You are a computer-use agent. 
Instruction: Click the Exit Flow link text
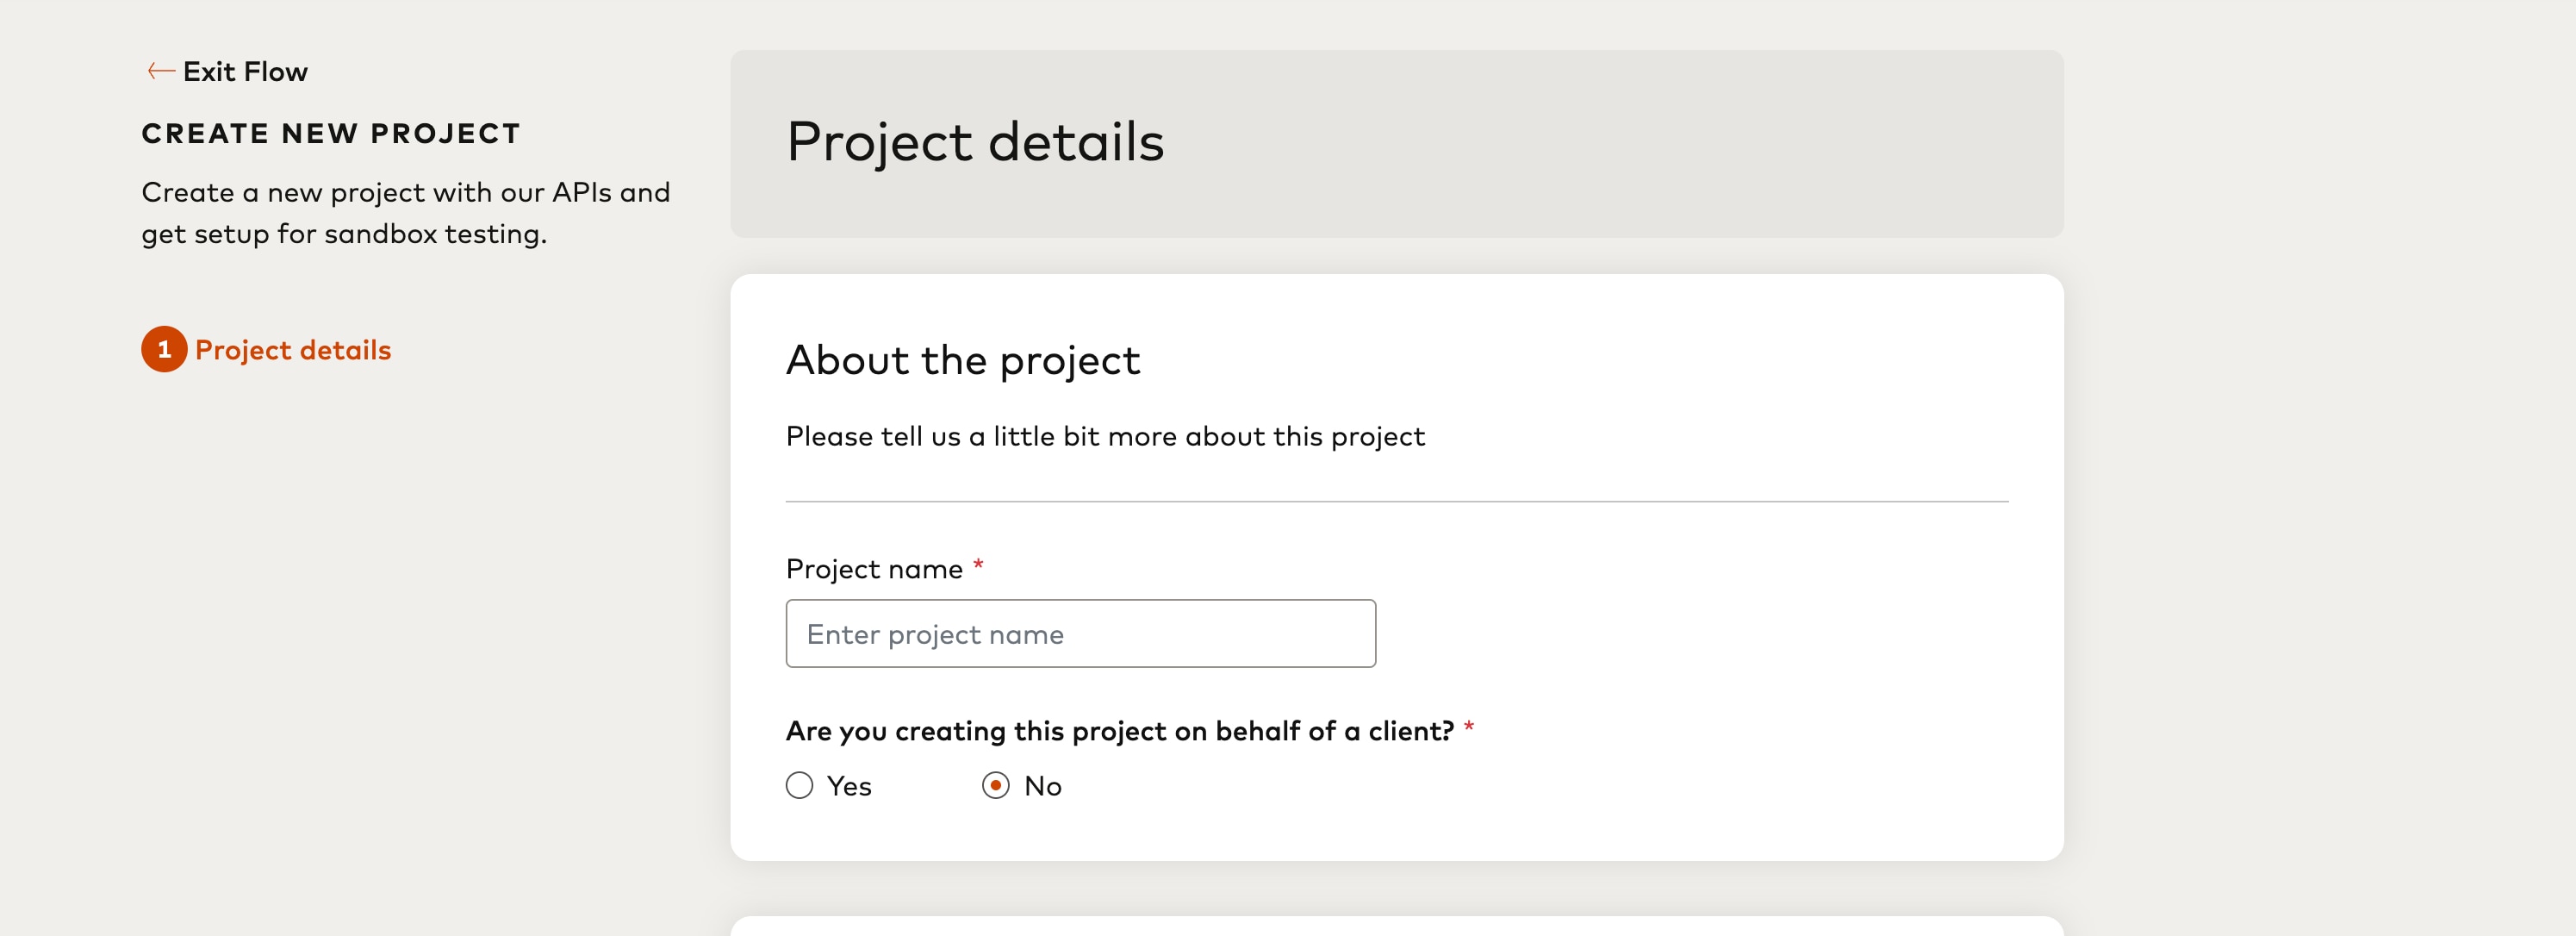pos(245,72)
